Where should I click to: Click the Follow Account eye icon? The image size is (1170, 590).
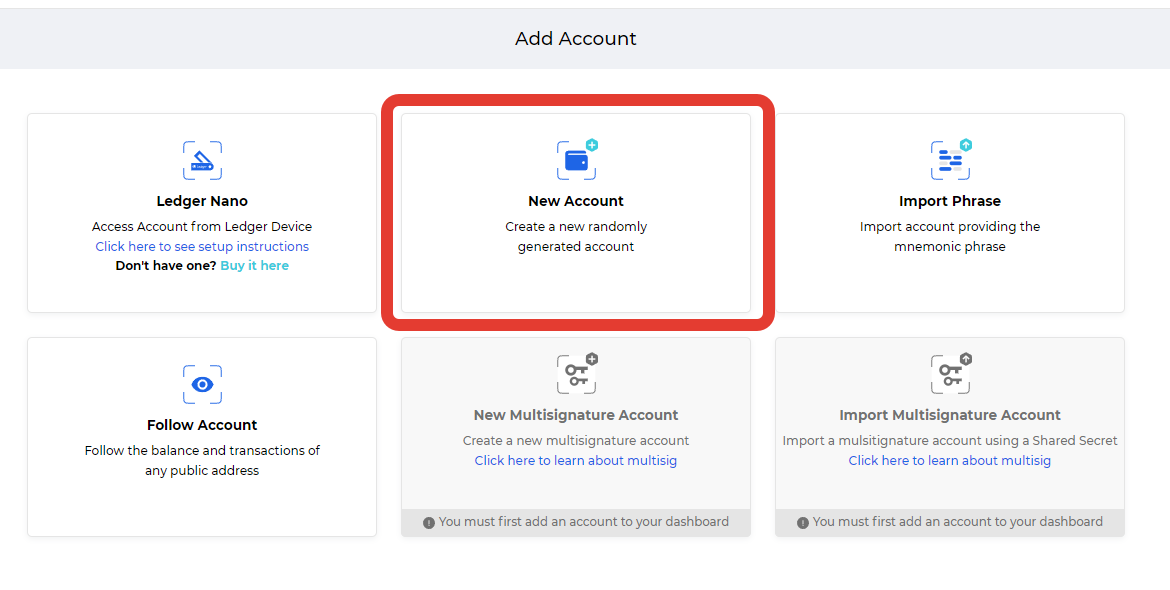point(202,384)
